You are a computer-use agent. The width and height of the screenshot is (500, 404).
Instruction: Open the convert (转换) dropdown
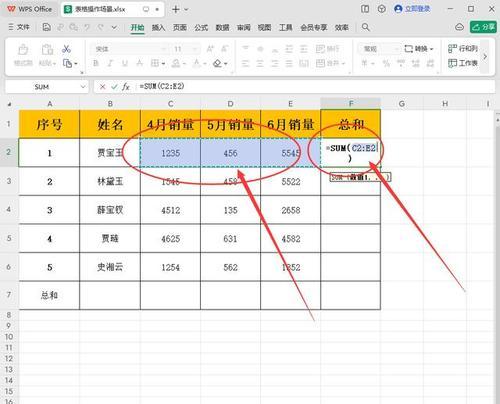tap(419, 49)
